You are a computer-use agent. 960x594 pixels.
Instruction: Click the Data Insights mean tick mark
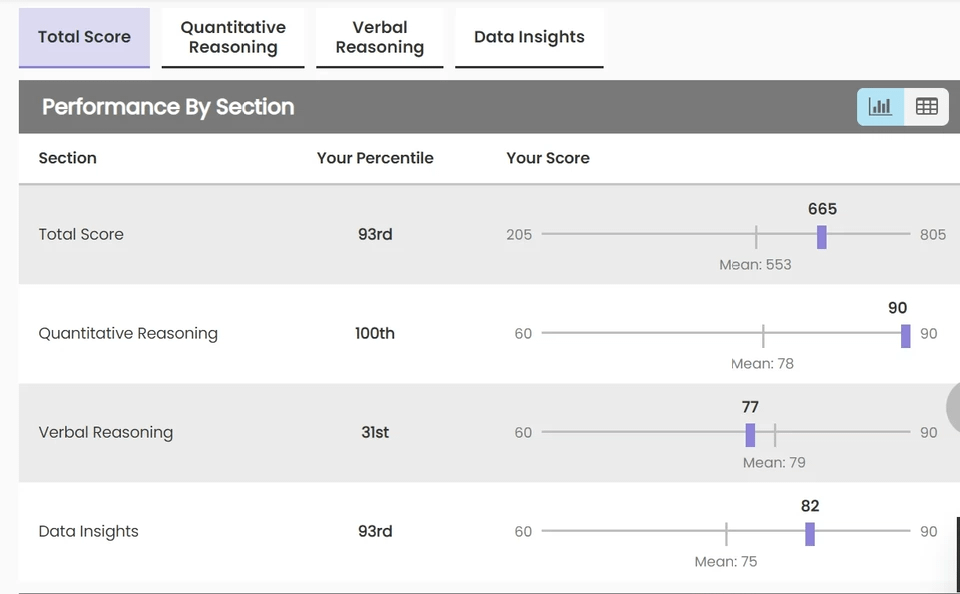pos(726,533)
